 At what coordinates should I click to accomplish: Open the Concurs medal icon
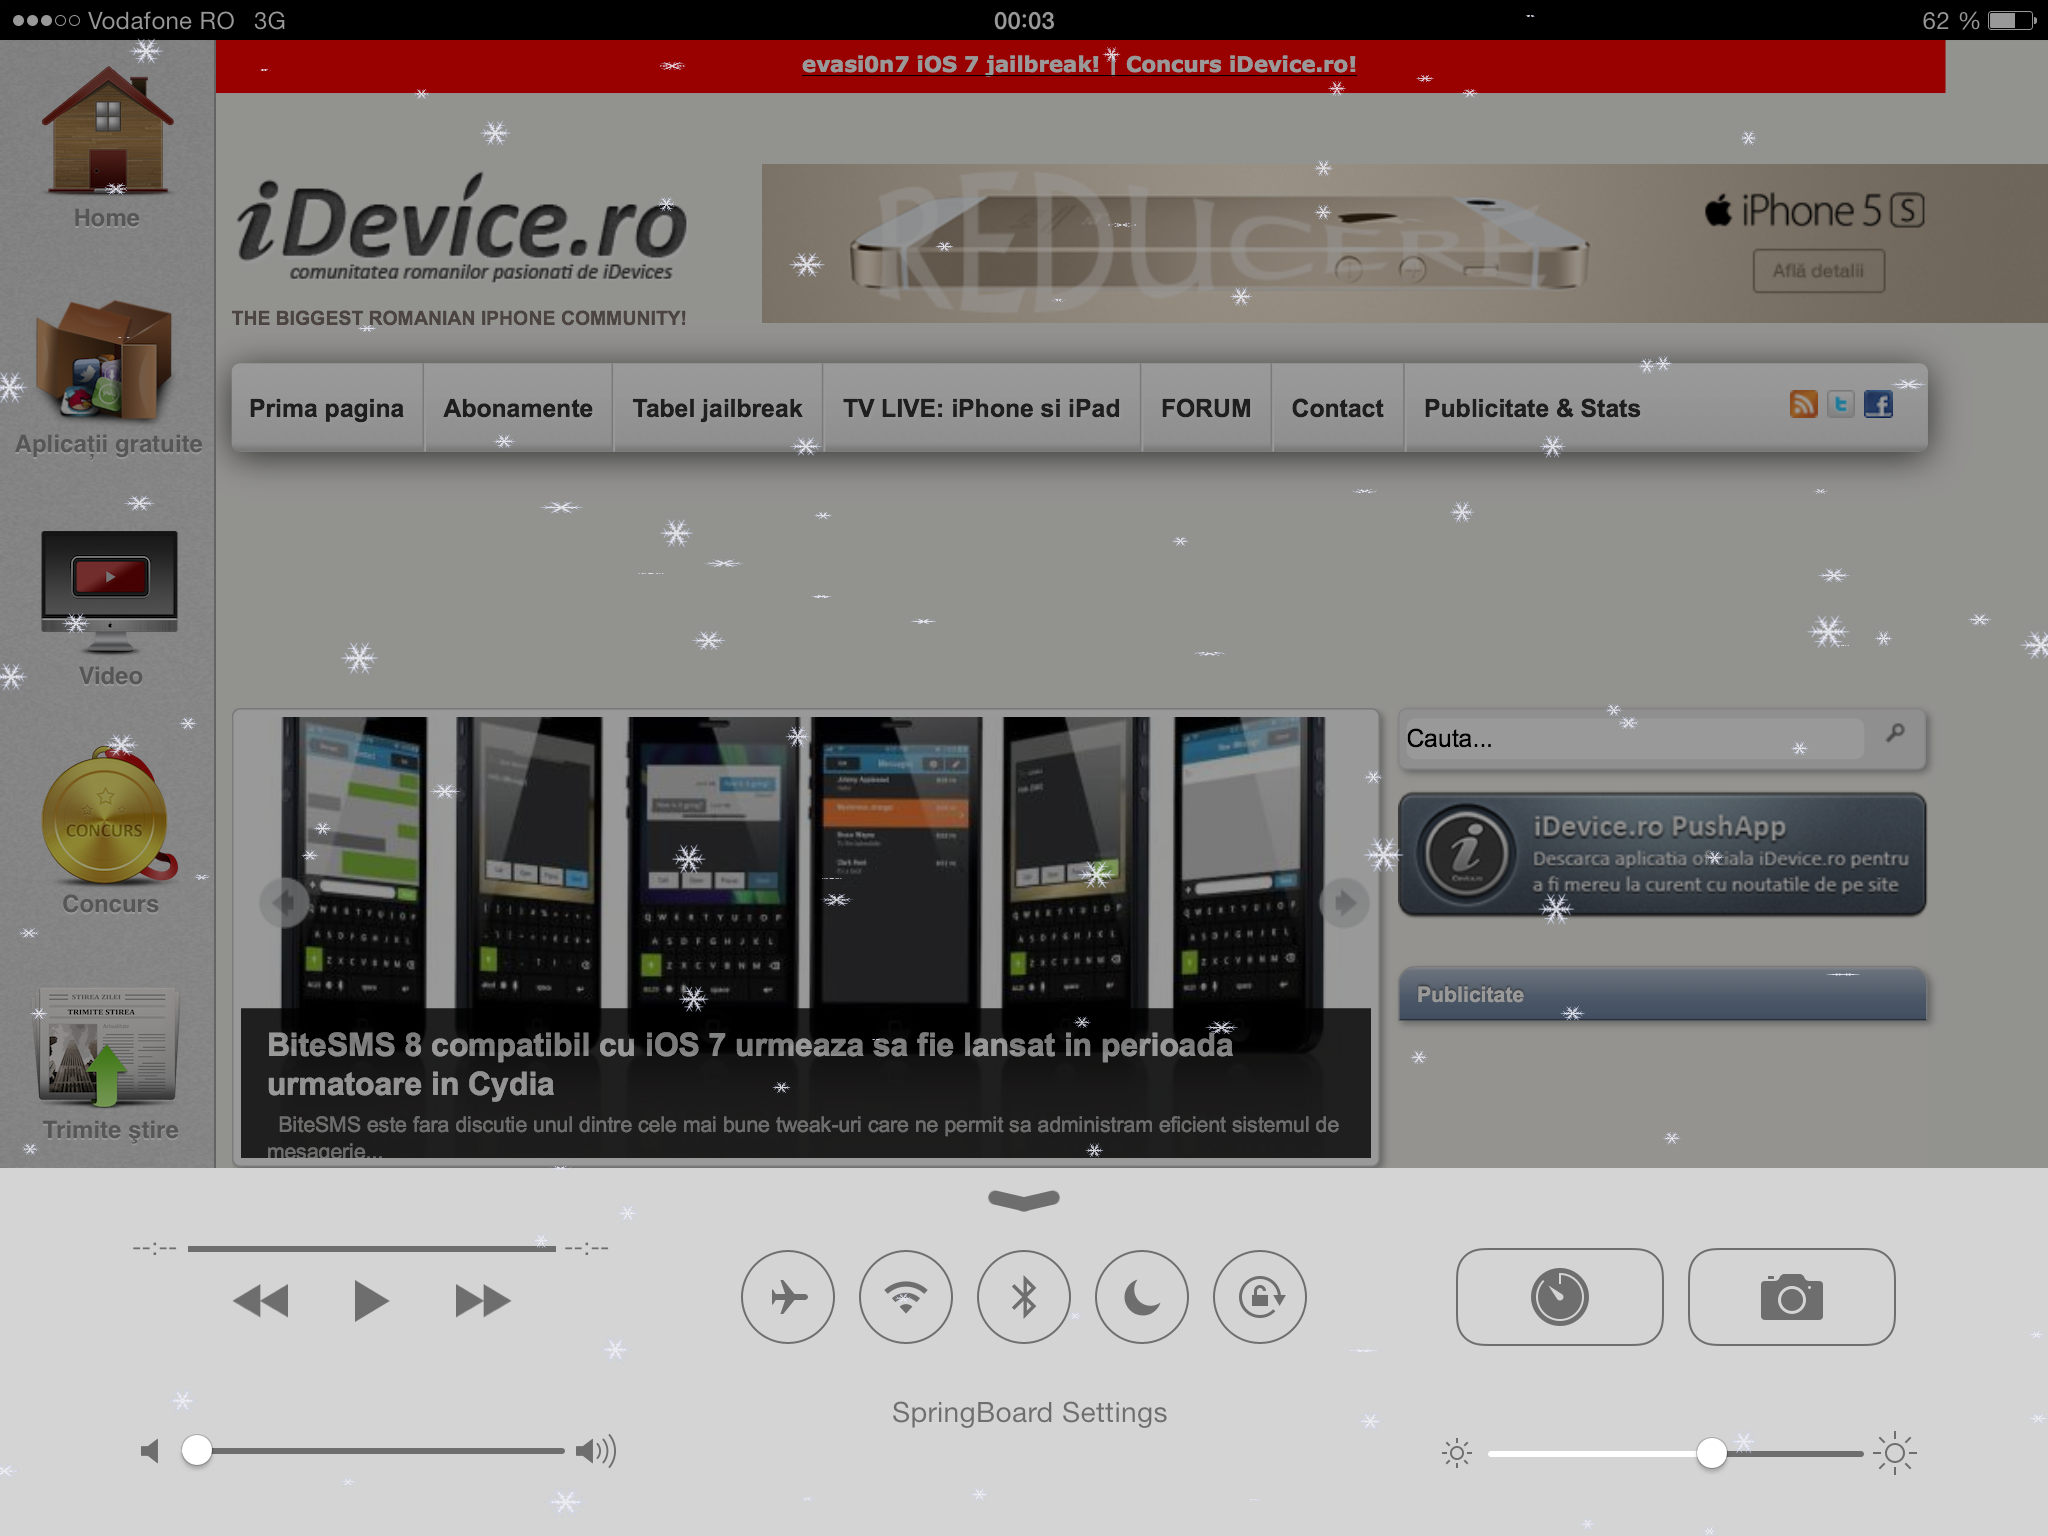[108, 816]
